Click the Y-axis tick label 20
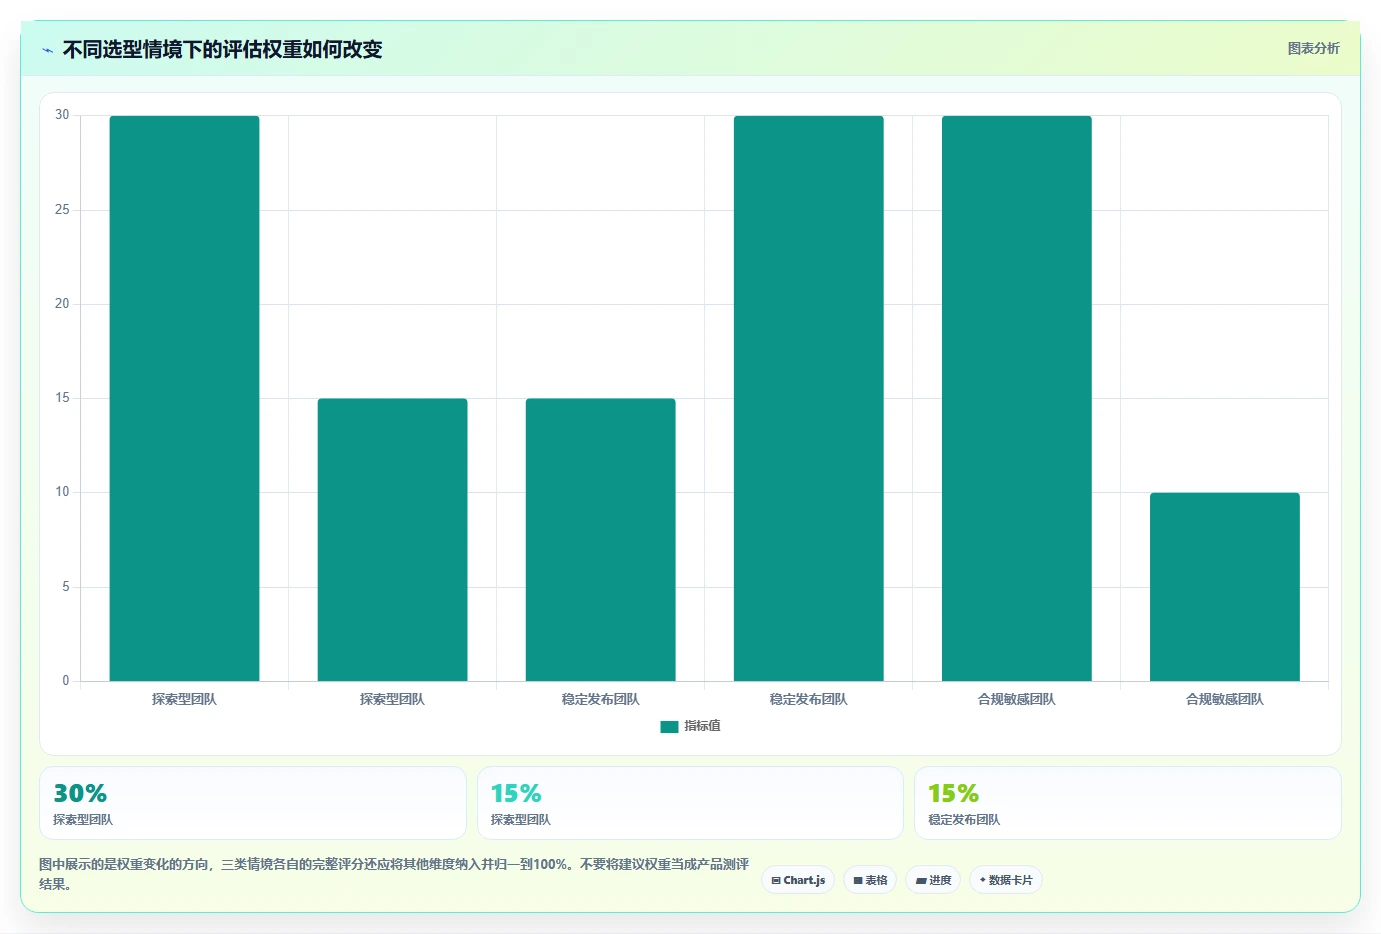The image size is (1381, 934). [62, 304]
